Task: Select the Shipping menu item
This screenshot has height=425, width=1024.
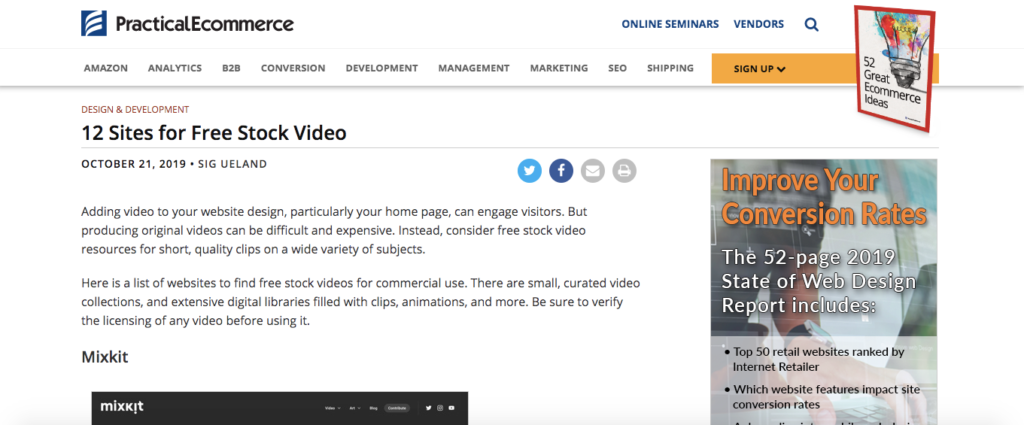Action: (671, 68)
